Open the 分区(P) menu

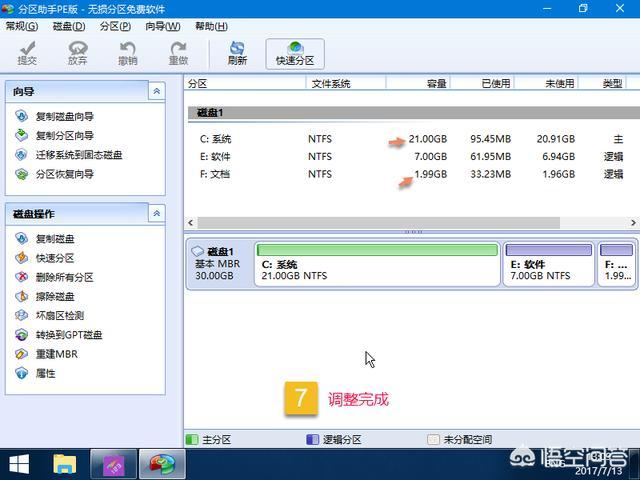point(116,27)
